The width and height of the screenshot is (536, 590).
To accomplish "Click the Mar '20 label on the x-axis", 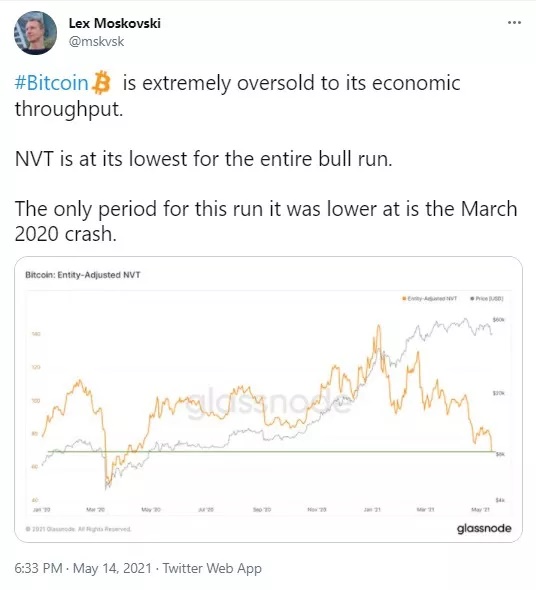I will (x=96, y=509).
